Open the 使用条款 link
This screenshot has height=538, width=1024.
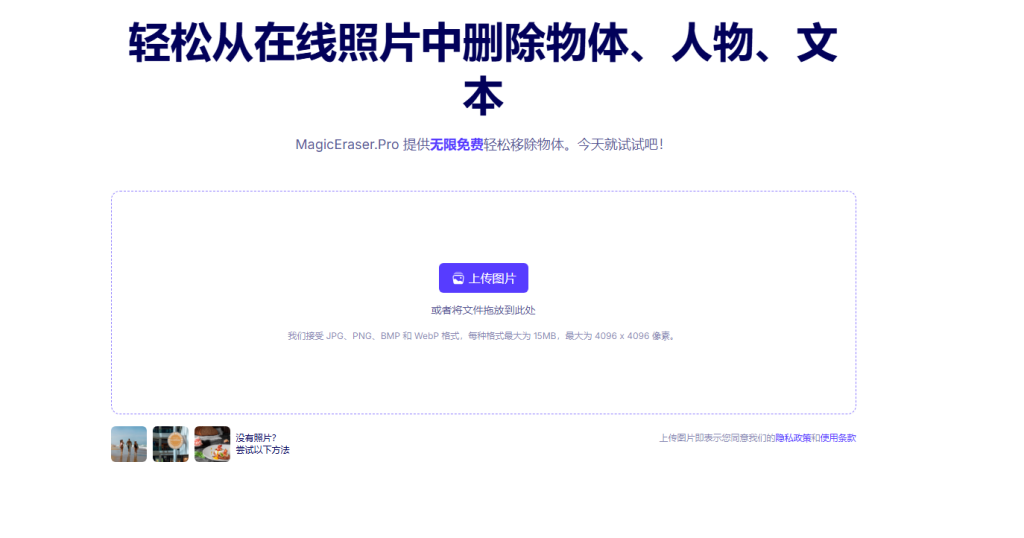pos(838,438)
